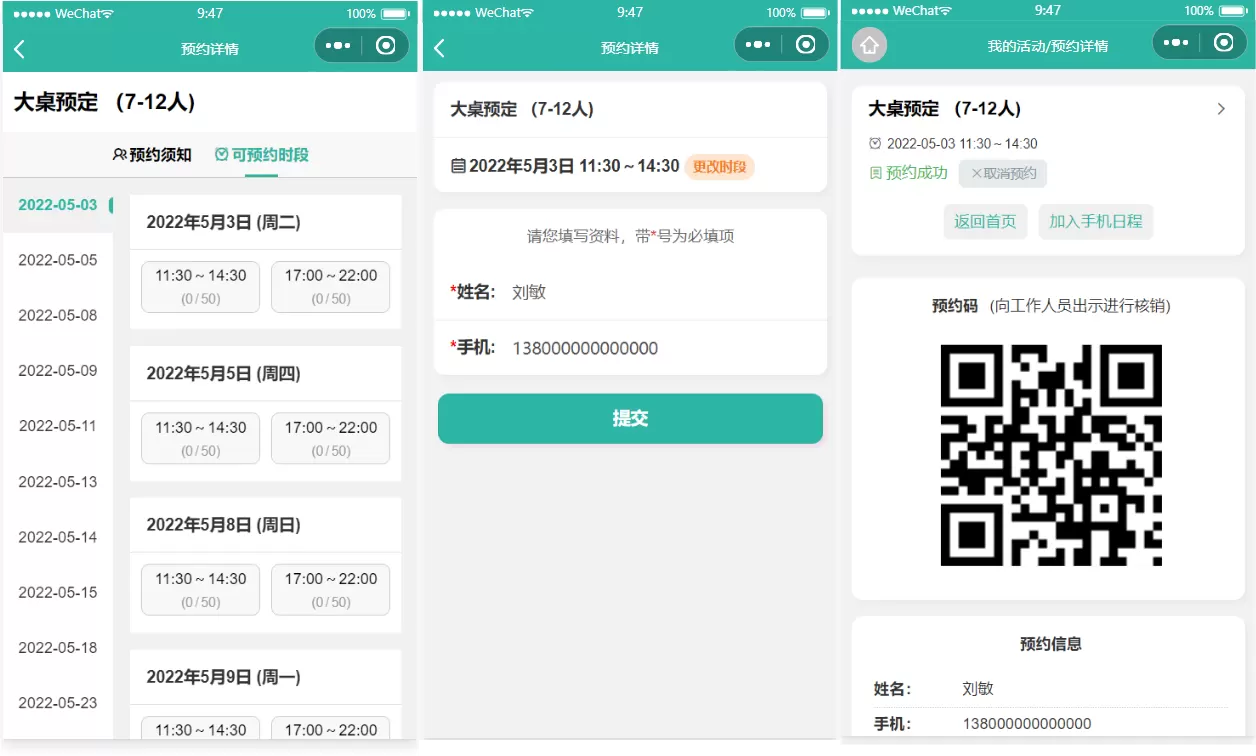Click WeChat signal indicator in second screen status bar
Viewport: 1256px width, 756px height.
(x=484, y=13)
